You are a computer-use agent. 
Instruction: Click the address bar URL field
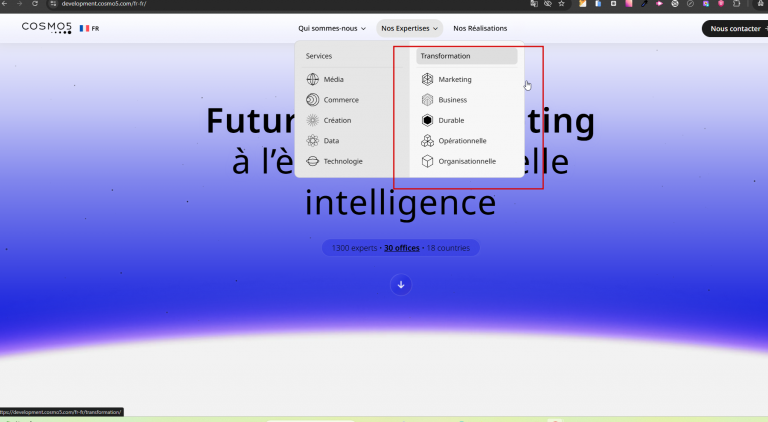pyautogui.click(x=289, y=3)
